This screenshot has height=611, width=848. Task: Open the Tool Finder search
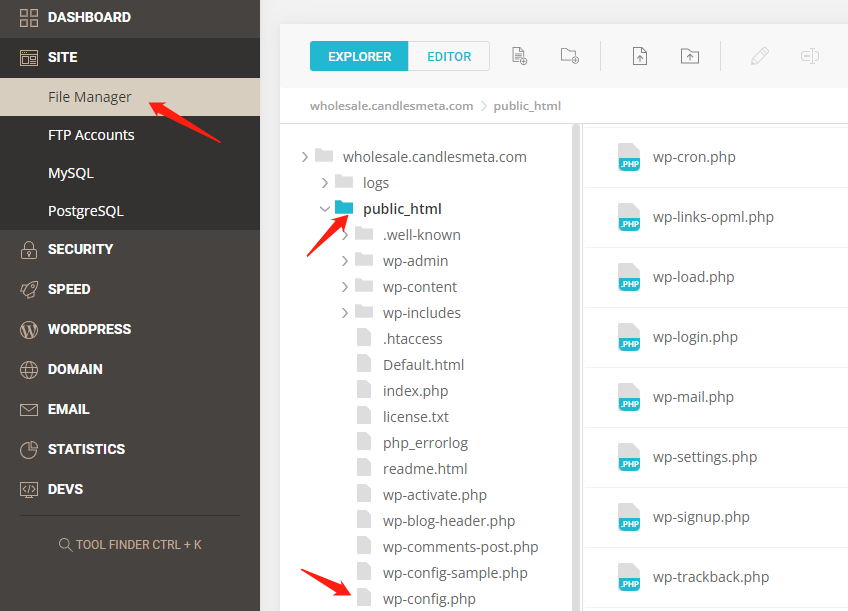[130, 544]
